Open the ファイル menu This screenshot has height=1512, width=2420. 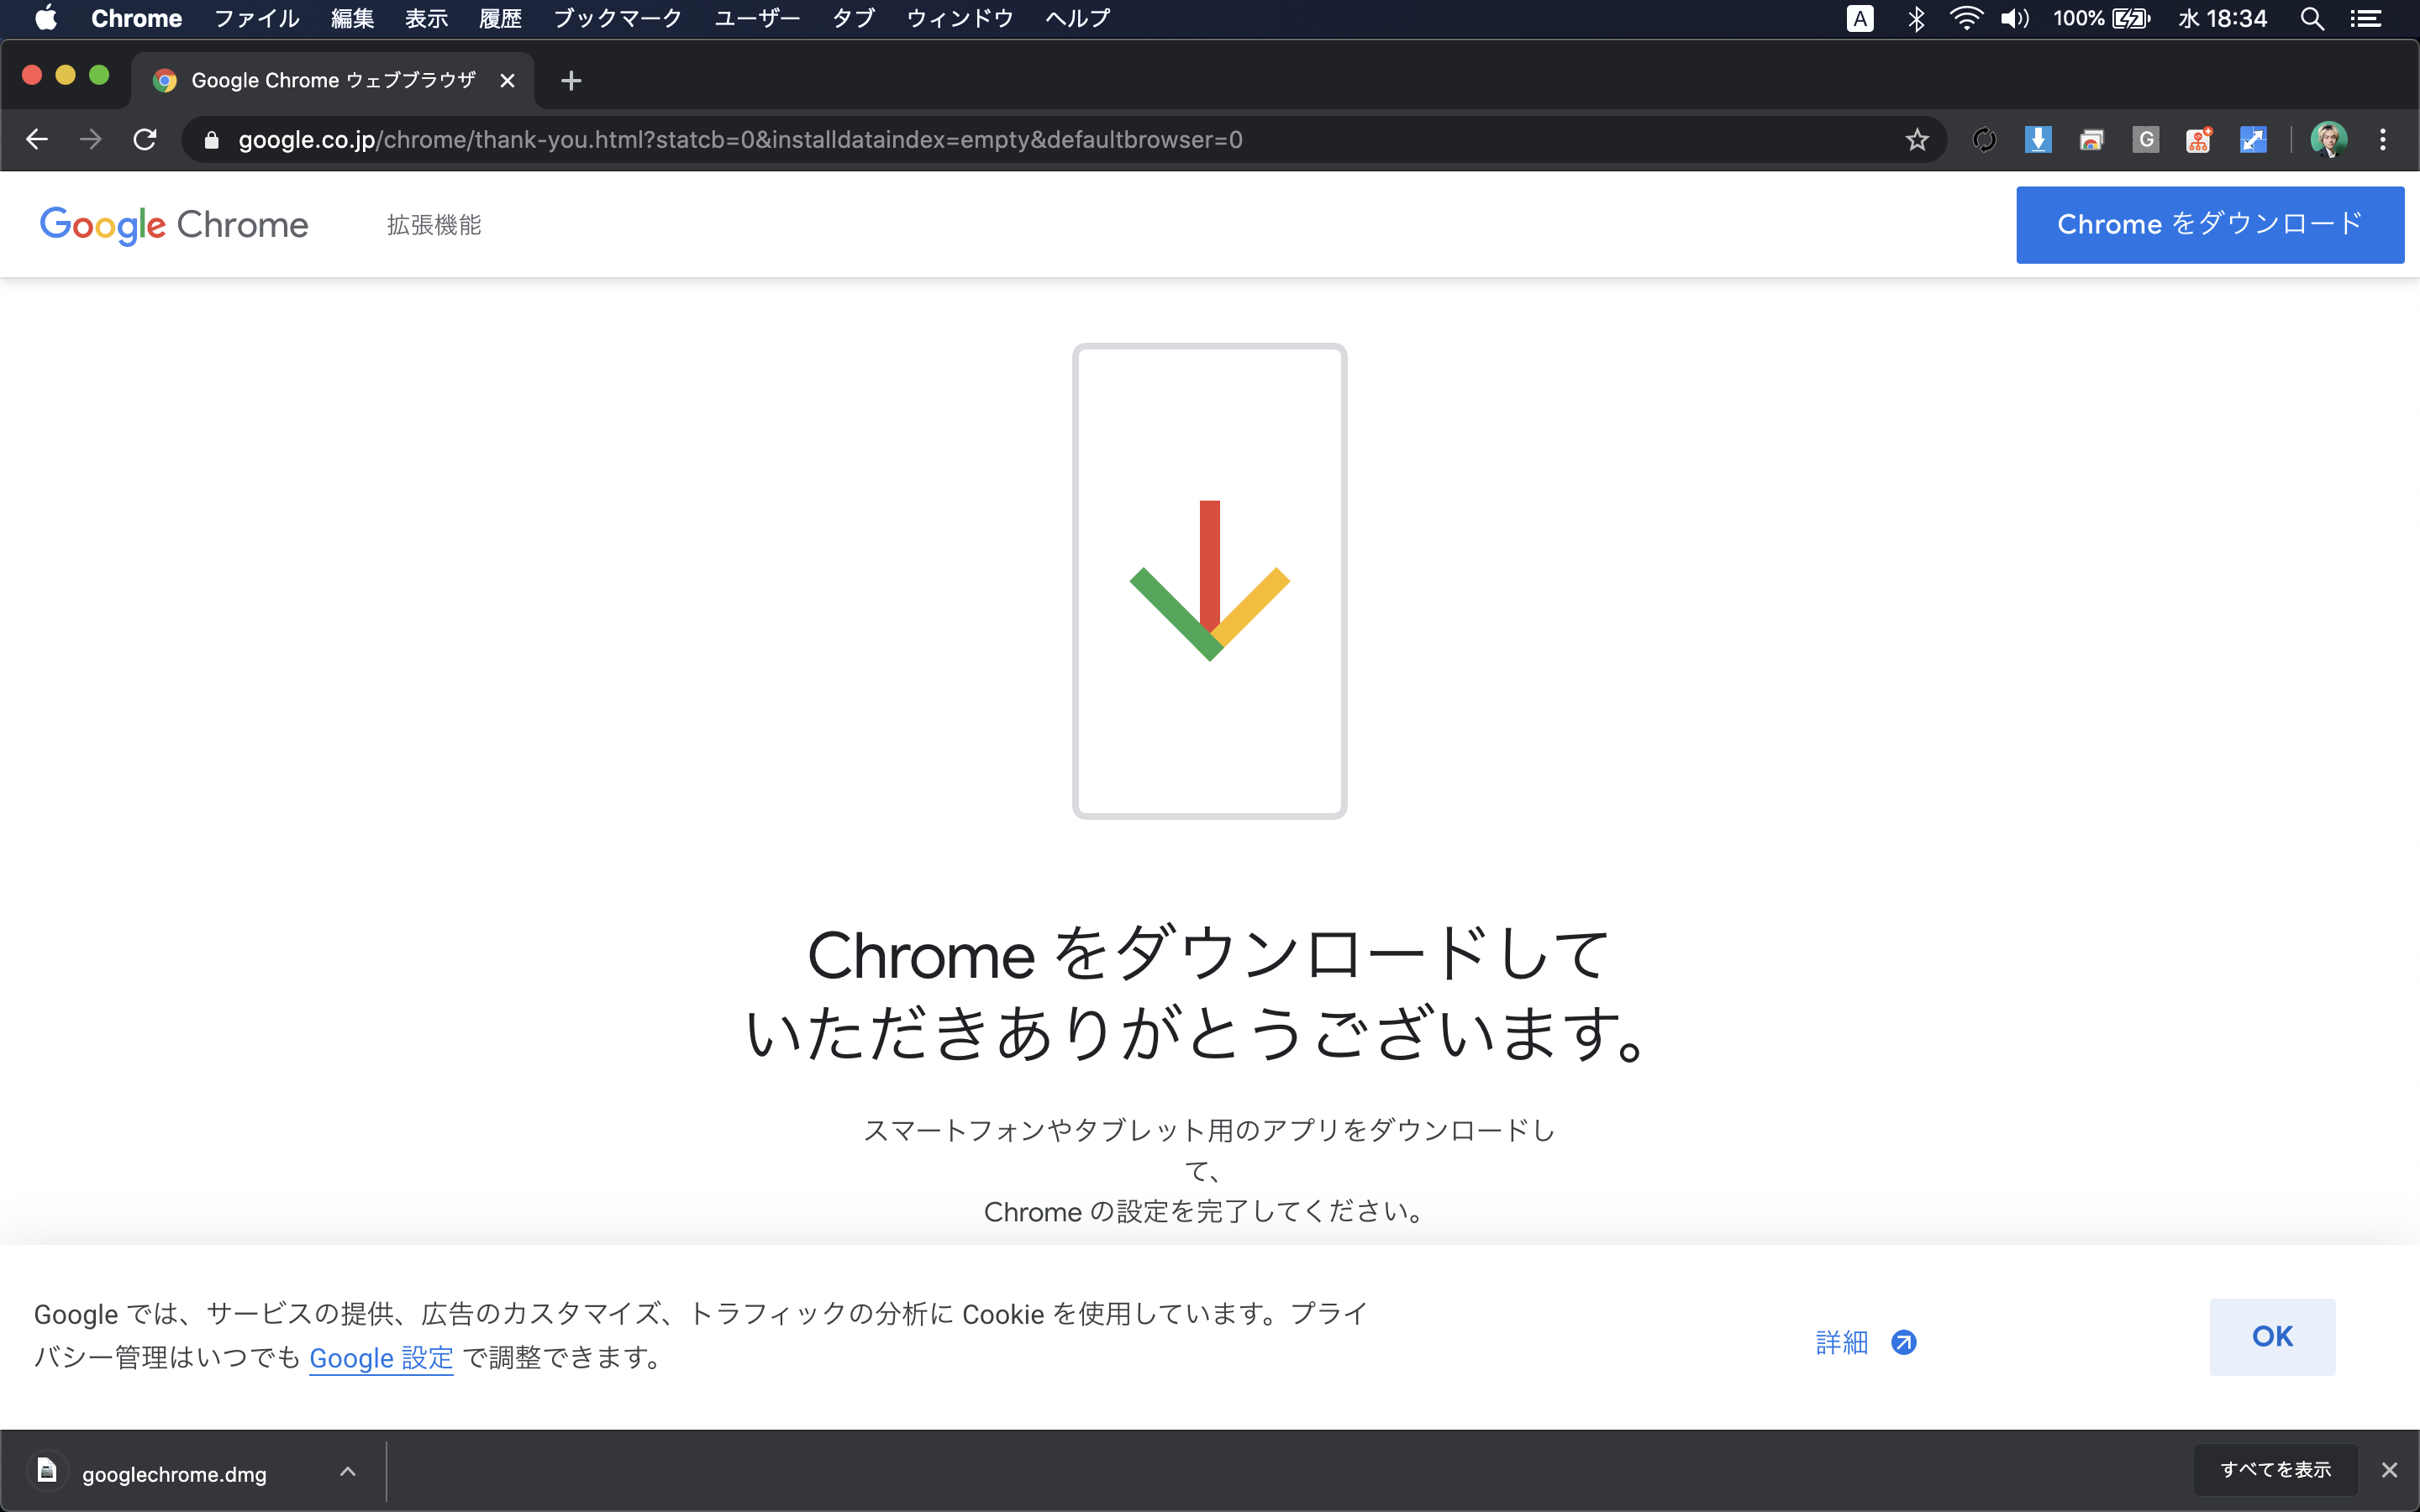pos(257,18)
